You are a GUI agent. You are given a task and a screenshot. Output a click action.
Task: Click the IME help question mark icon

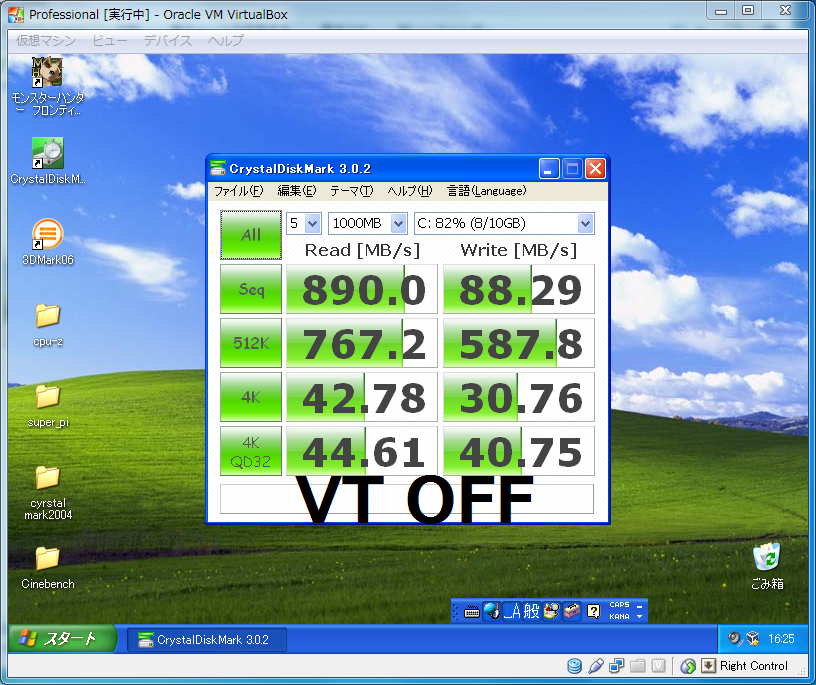click(x=593, y=611)
